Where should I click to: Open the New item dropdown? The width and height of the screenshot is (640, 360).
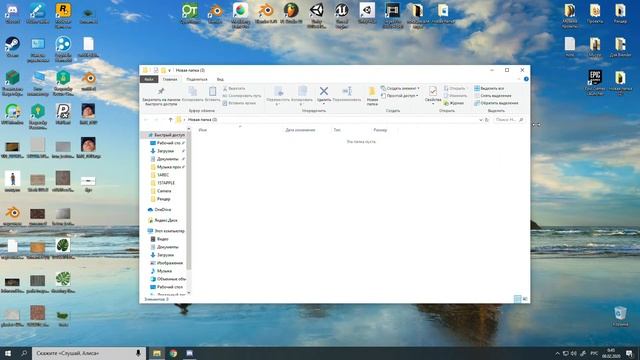[x=400, y=89]
